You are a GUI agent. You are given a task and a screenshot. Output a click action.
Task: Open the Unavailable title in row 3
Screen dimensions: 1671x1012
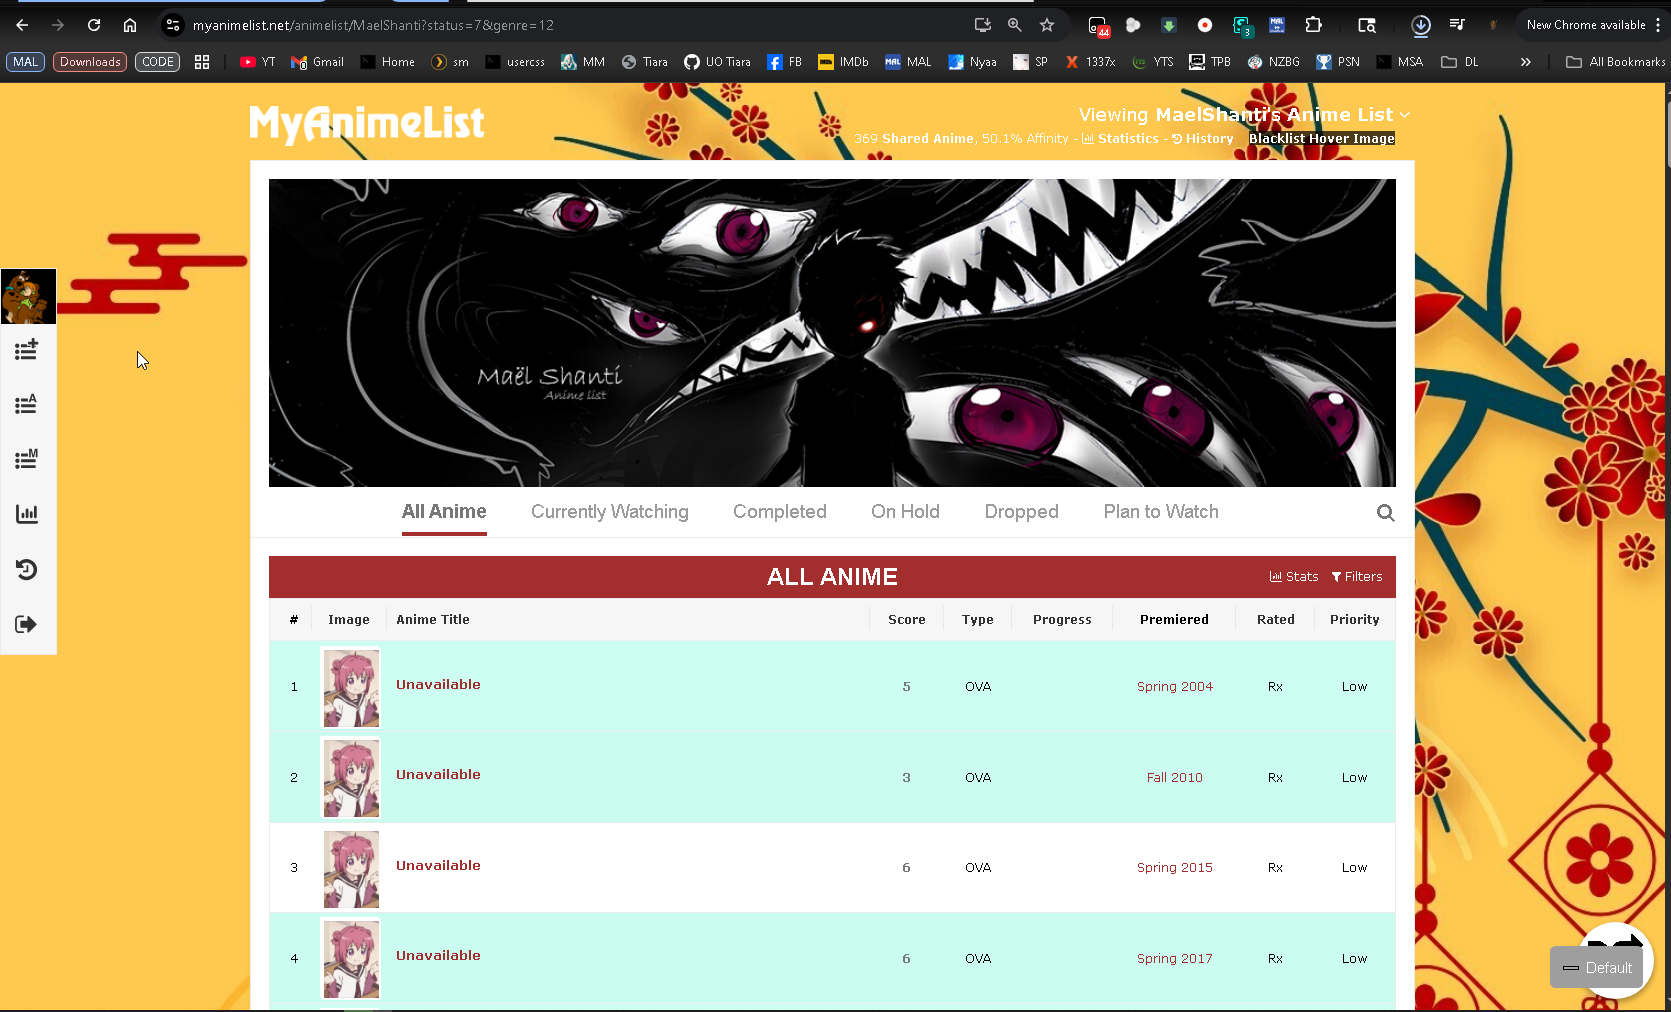(x=438, y=866)
